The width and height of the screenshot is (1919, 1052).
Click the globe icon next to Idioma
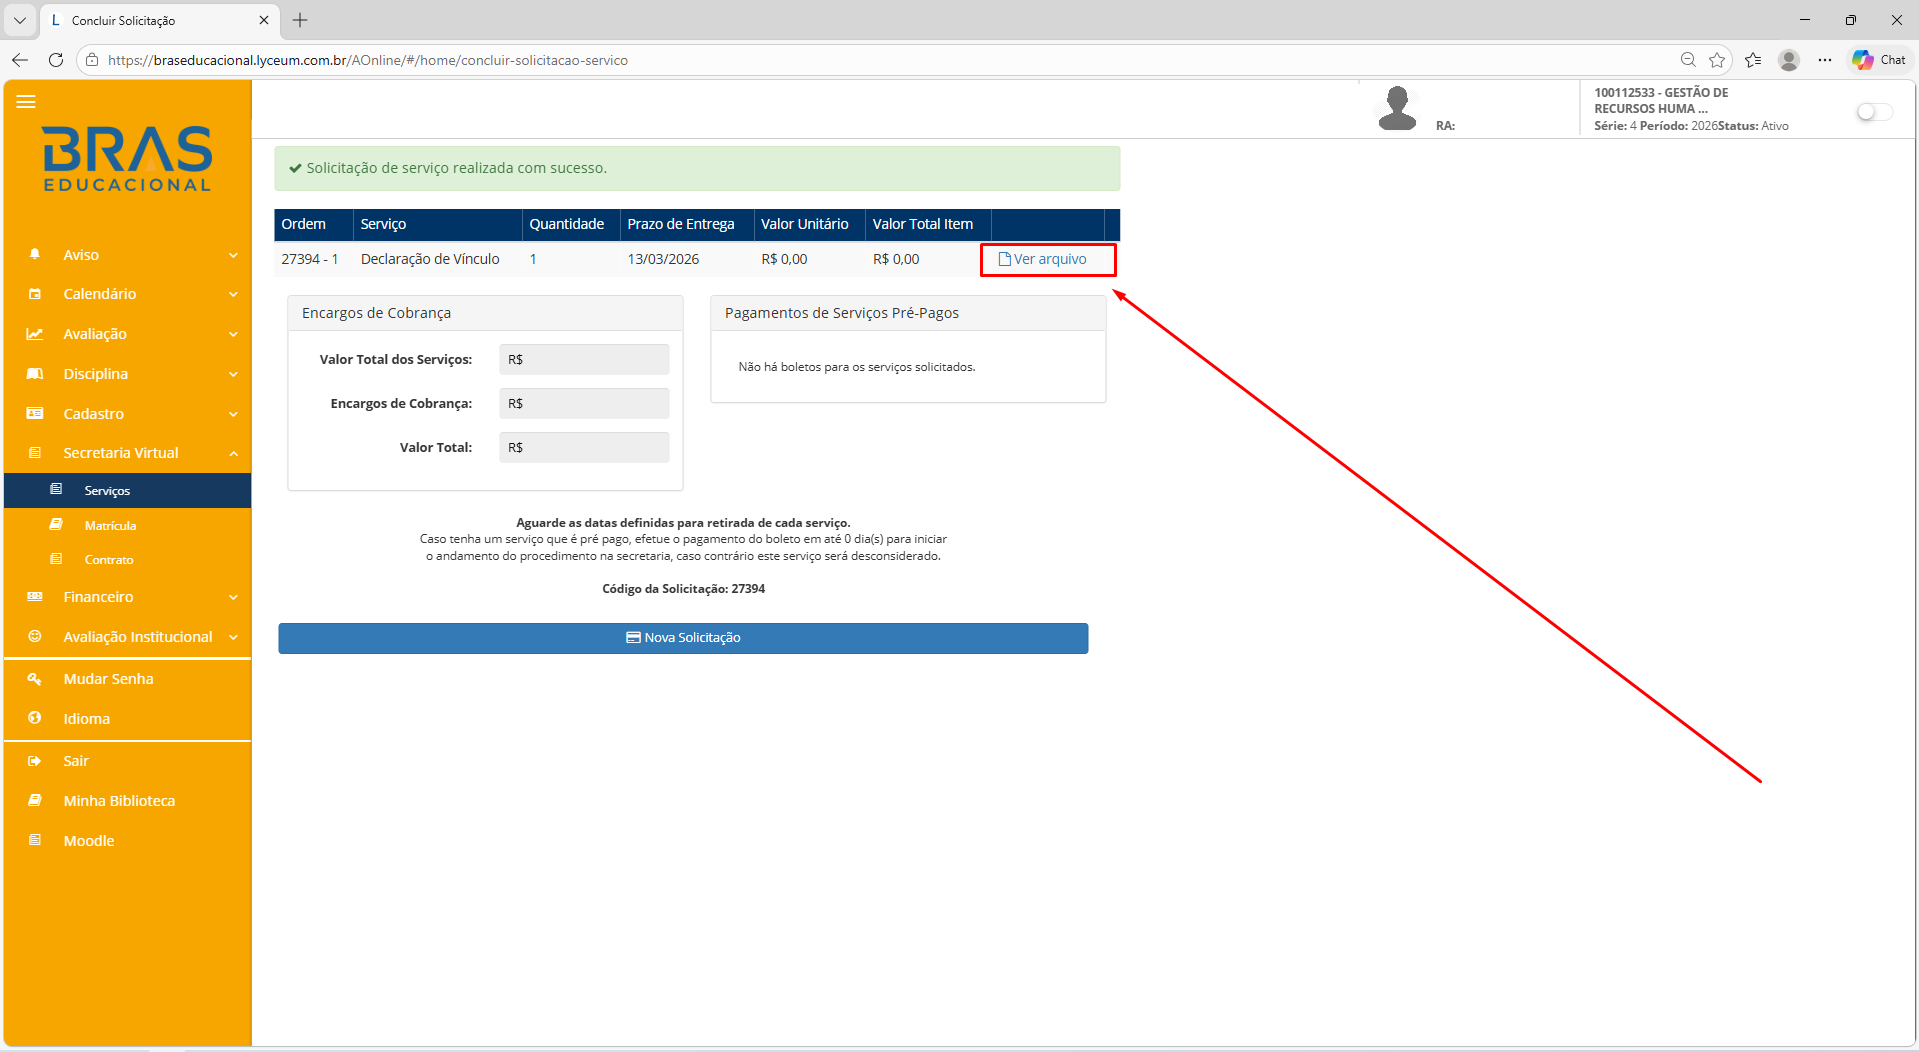tap(35, 718)
